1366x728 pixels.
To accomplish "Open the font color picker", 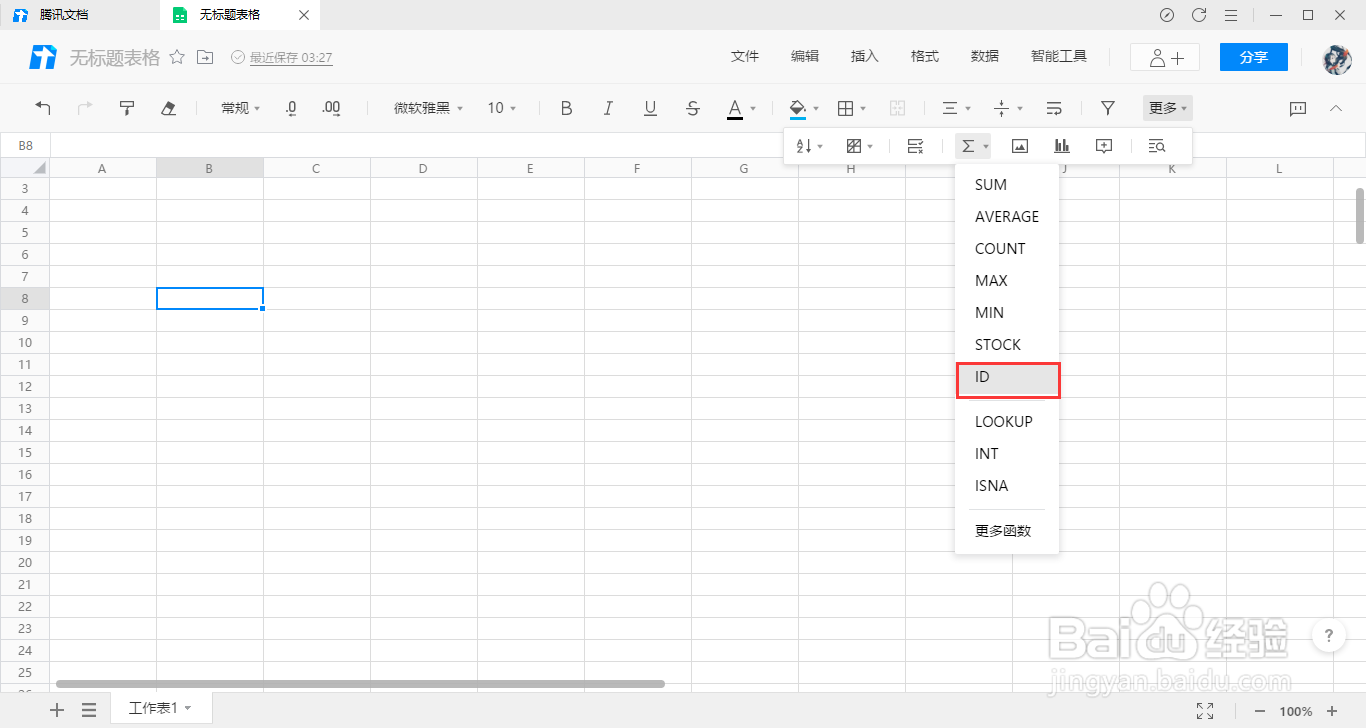I will [x=741, y=108].
